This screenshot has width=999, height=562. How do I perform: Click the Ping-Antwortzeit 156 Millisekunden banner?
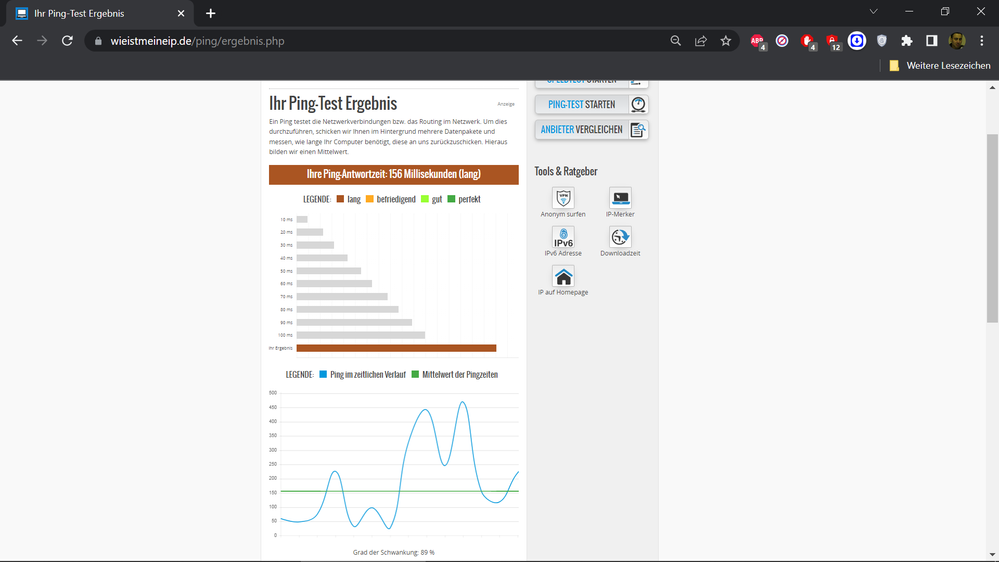[394, 175]
